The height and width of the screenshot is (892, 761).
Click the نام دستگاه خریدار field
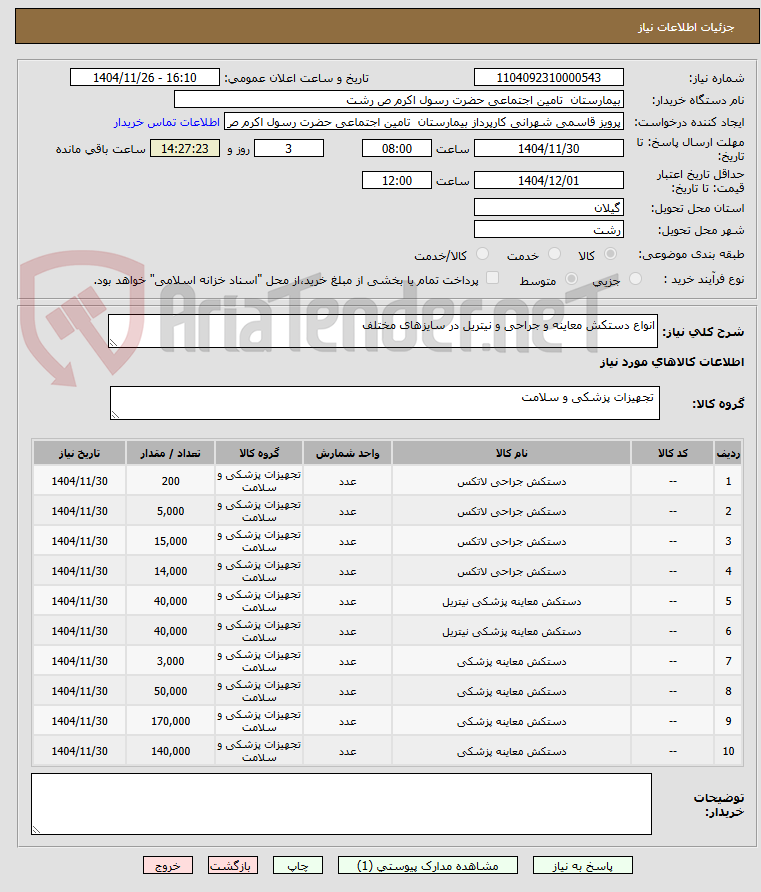[399, 100]
